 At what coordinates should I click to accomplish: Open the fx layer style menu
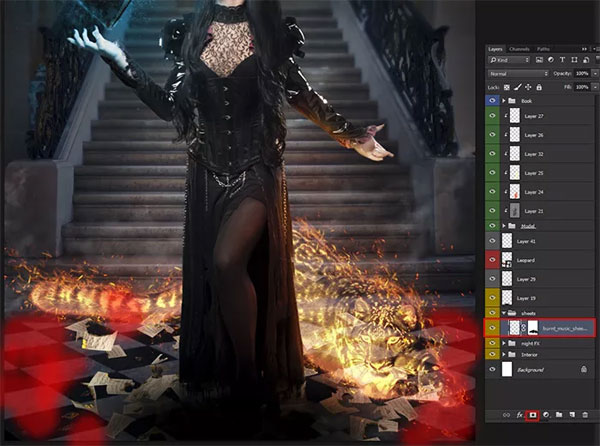click(x=520, y=415)
